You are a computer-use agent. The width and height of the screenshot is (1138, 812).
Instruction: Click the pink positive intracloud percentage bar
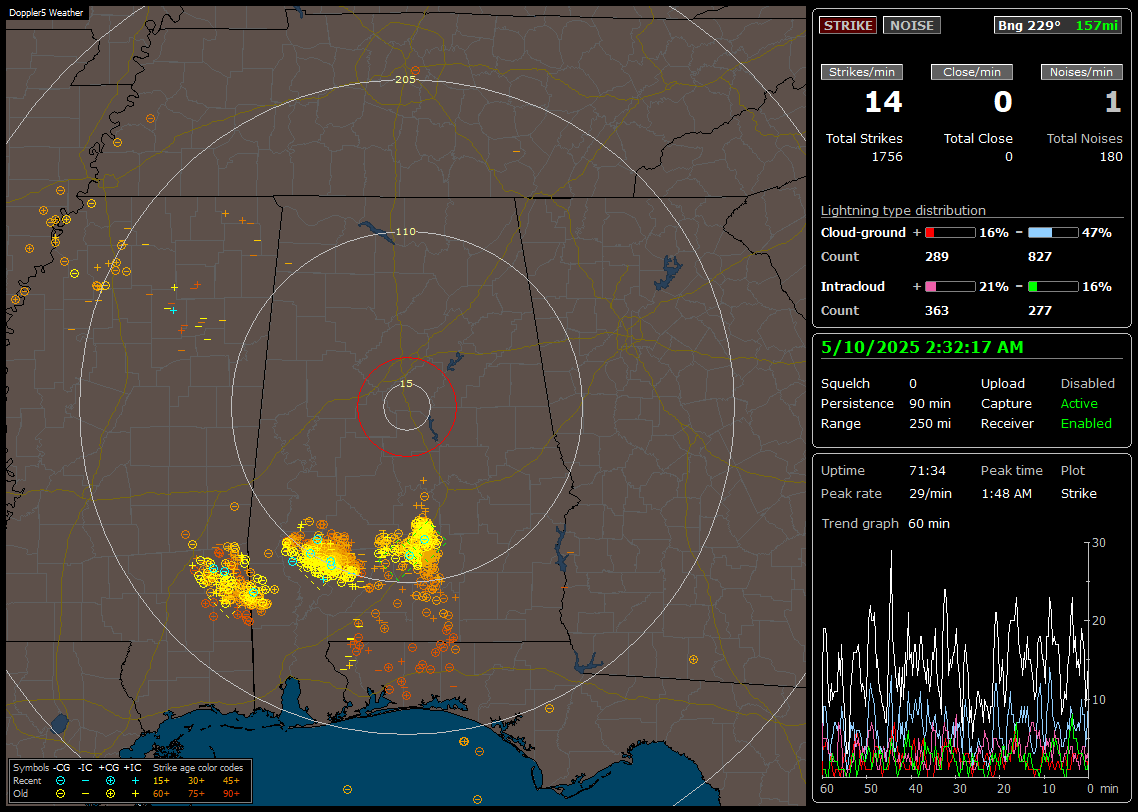click(x=950, y=287)
